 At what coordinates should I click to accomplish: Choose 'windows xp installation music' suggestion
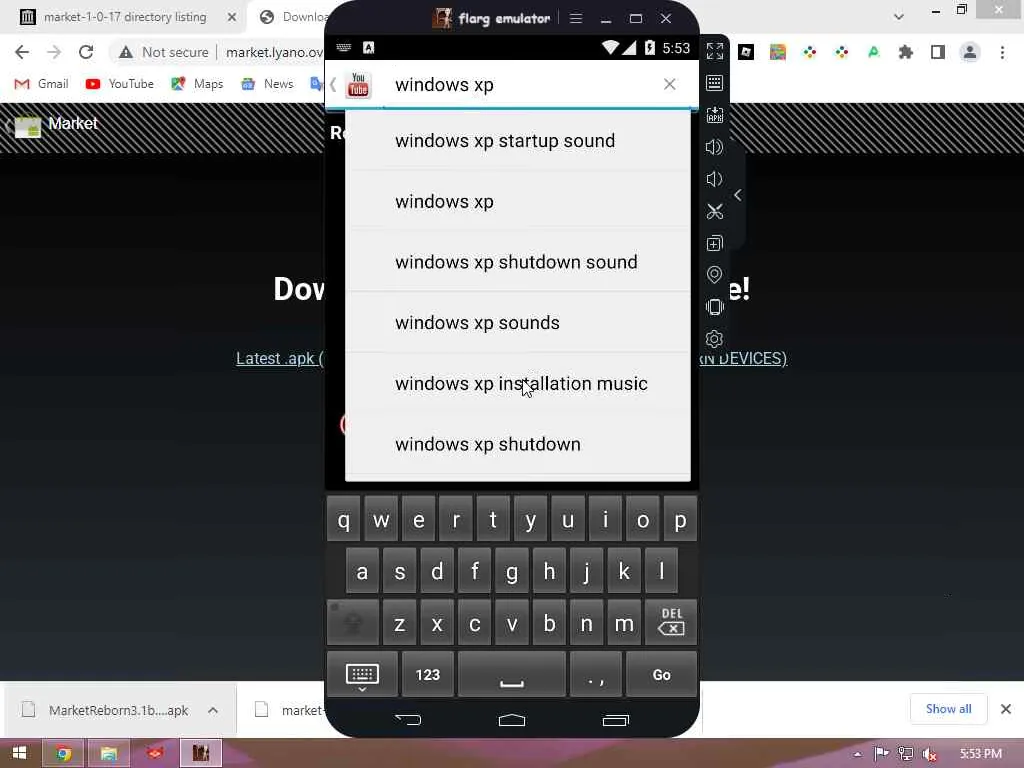(x=517, y=384)
